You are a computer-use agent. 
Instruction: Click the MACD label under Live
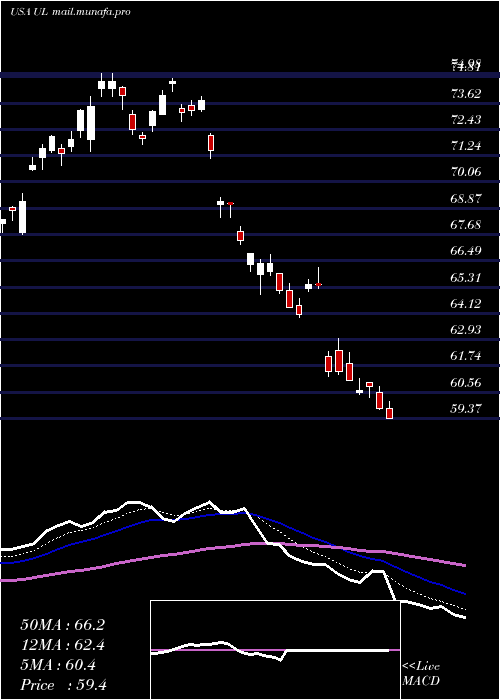tap(421, 681)
